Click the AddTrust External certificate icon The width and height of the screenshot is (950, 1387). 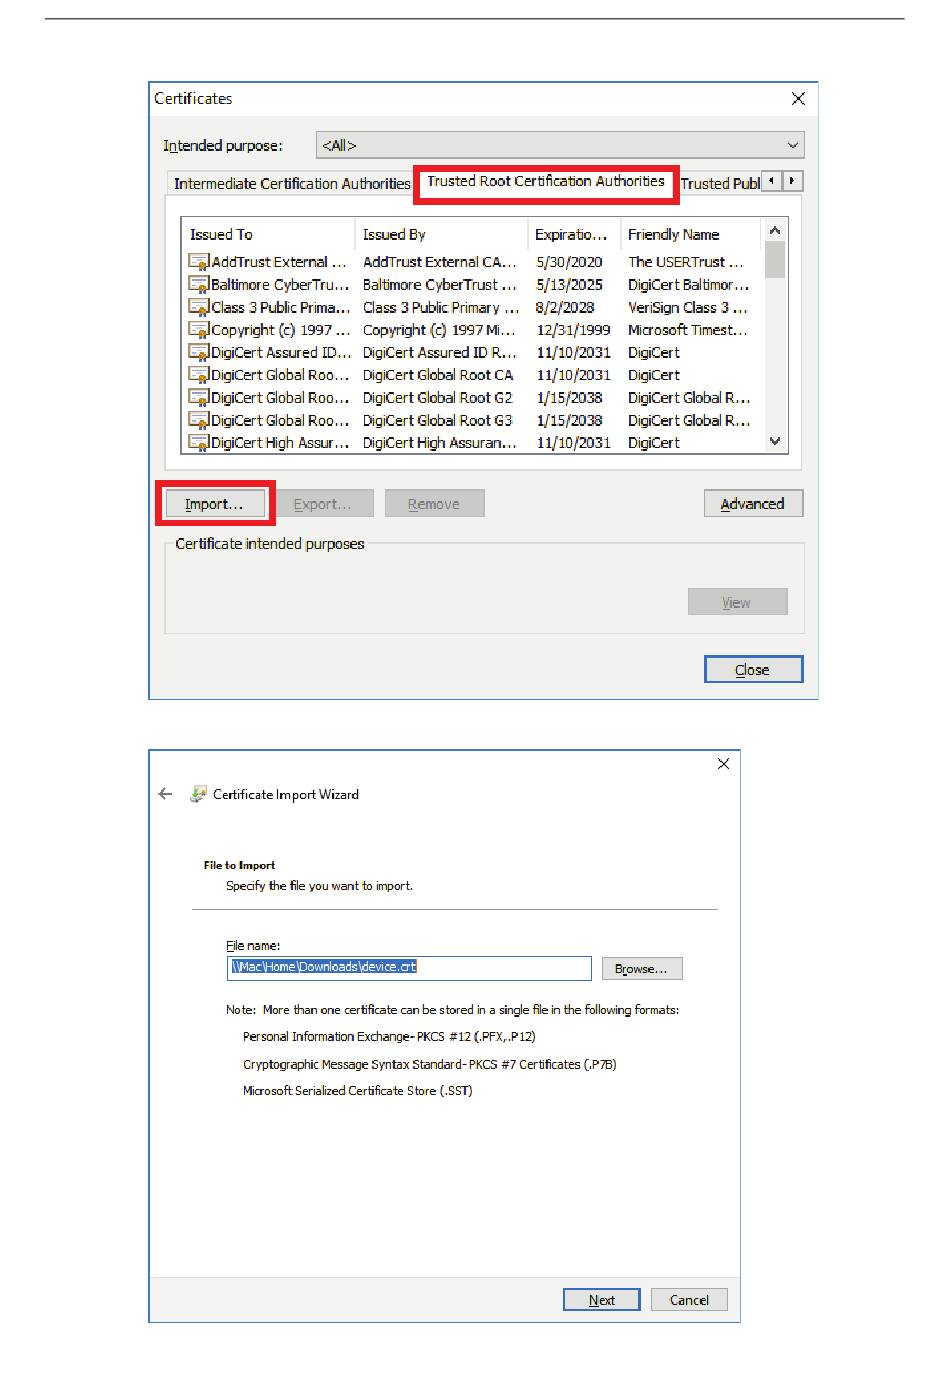(199, 262)
